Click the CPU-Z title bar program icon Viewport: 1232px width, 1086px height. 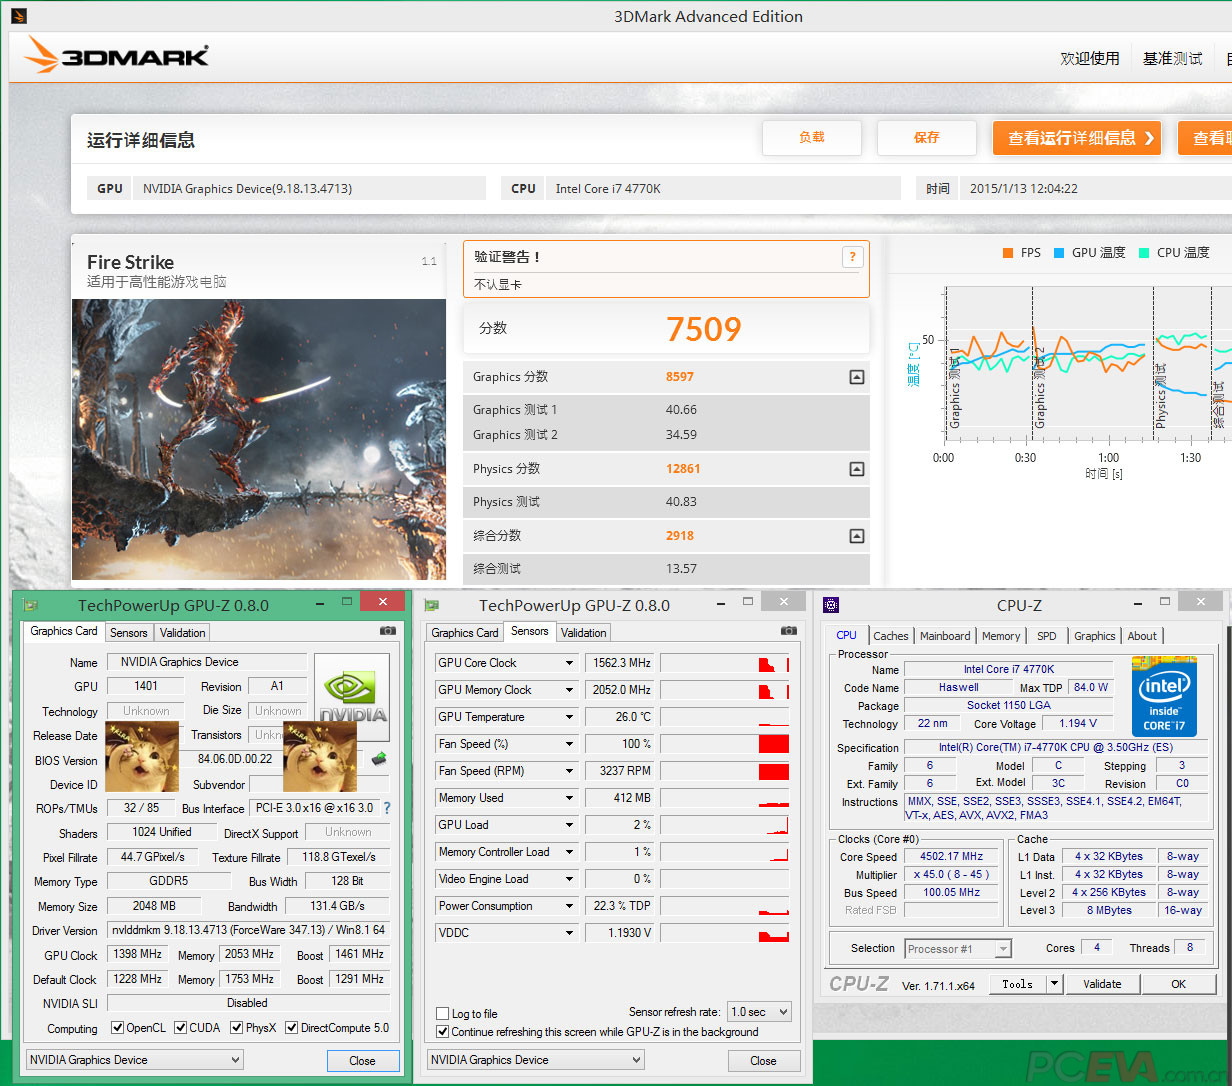coord(832,604)
